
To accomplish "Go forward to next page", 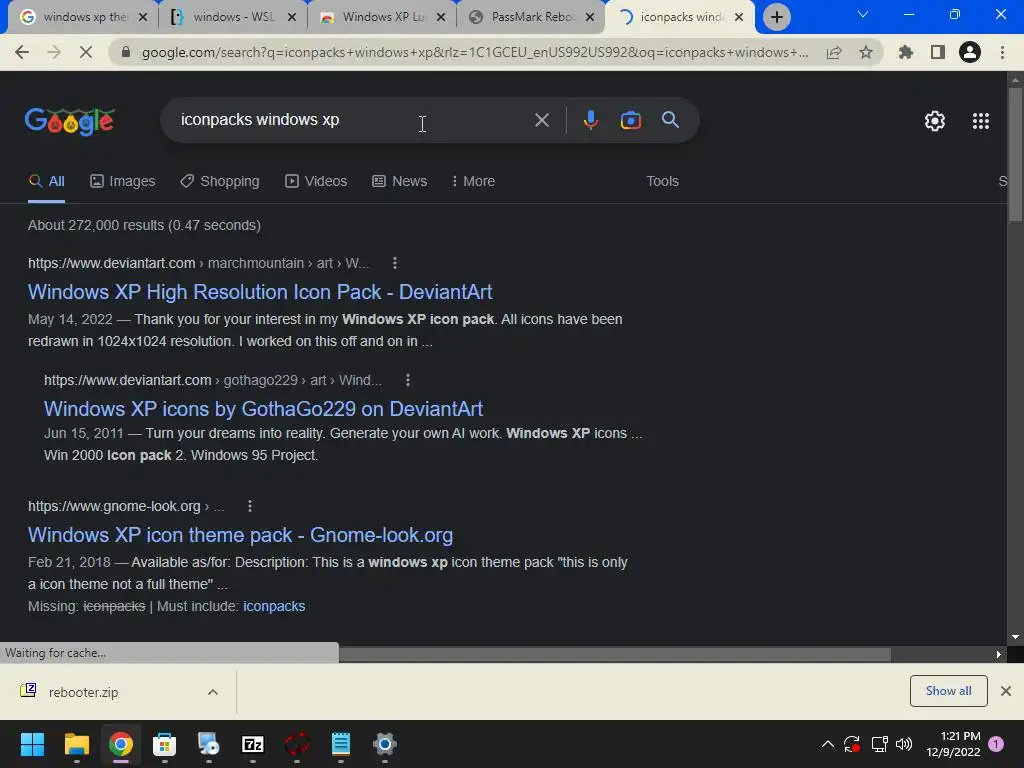I will click(54, 52).
